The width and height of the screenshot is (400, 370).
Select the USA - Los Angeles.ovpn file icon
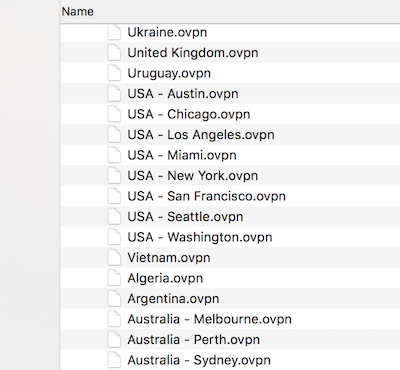[x=114, y=135]
